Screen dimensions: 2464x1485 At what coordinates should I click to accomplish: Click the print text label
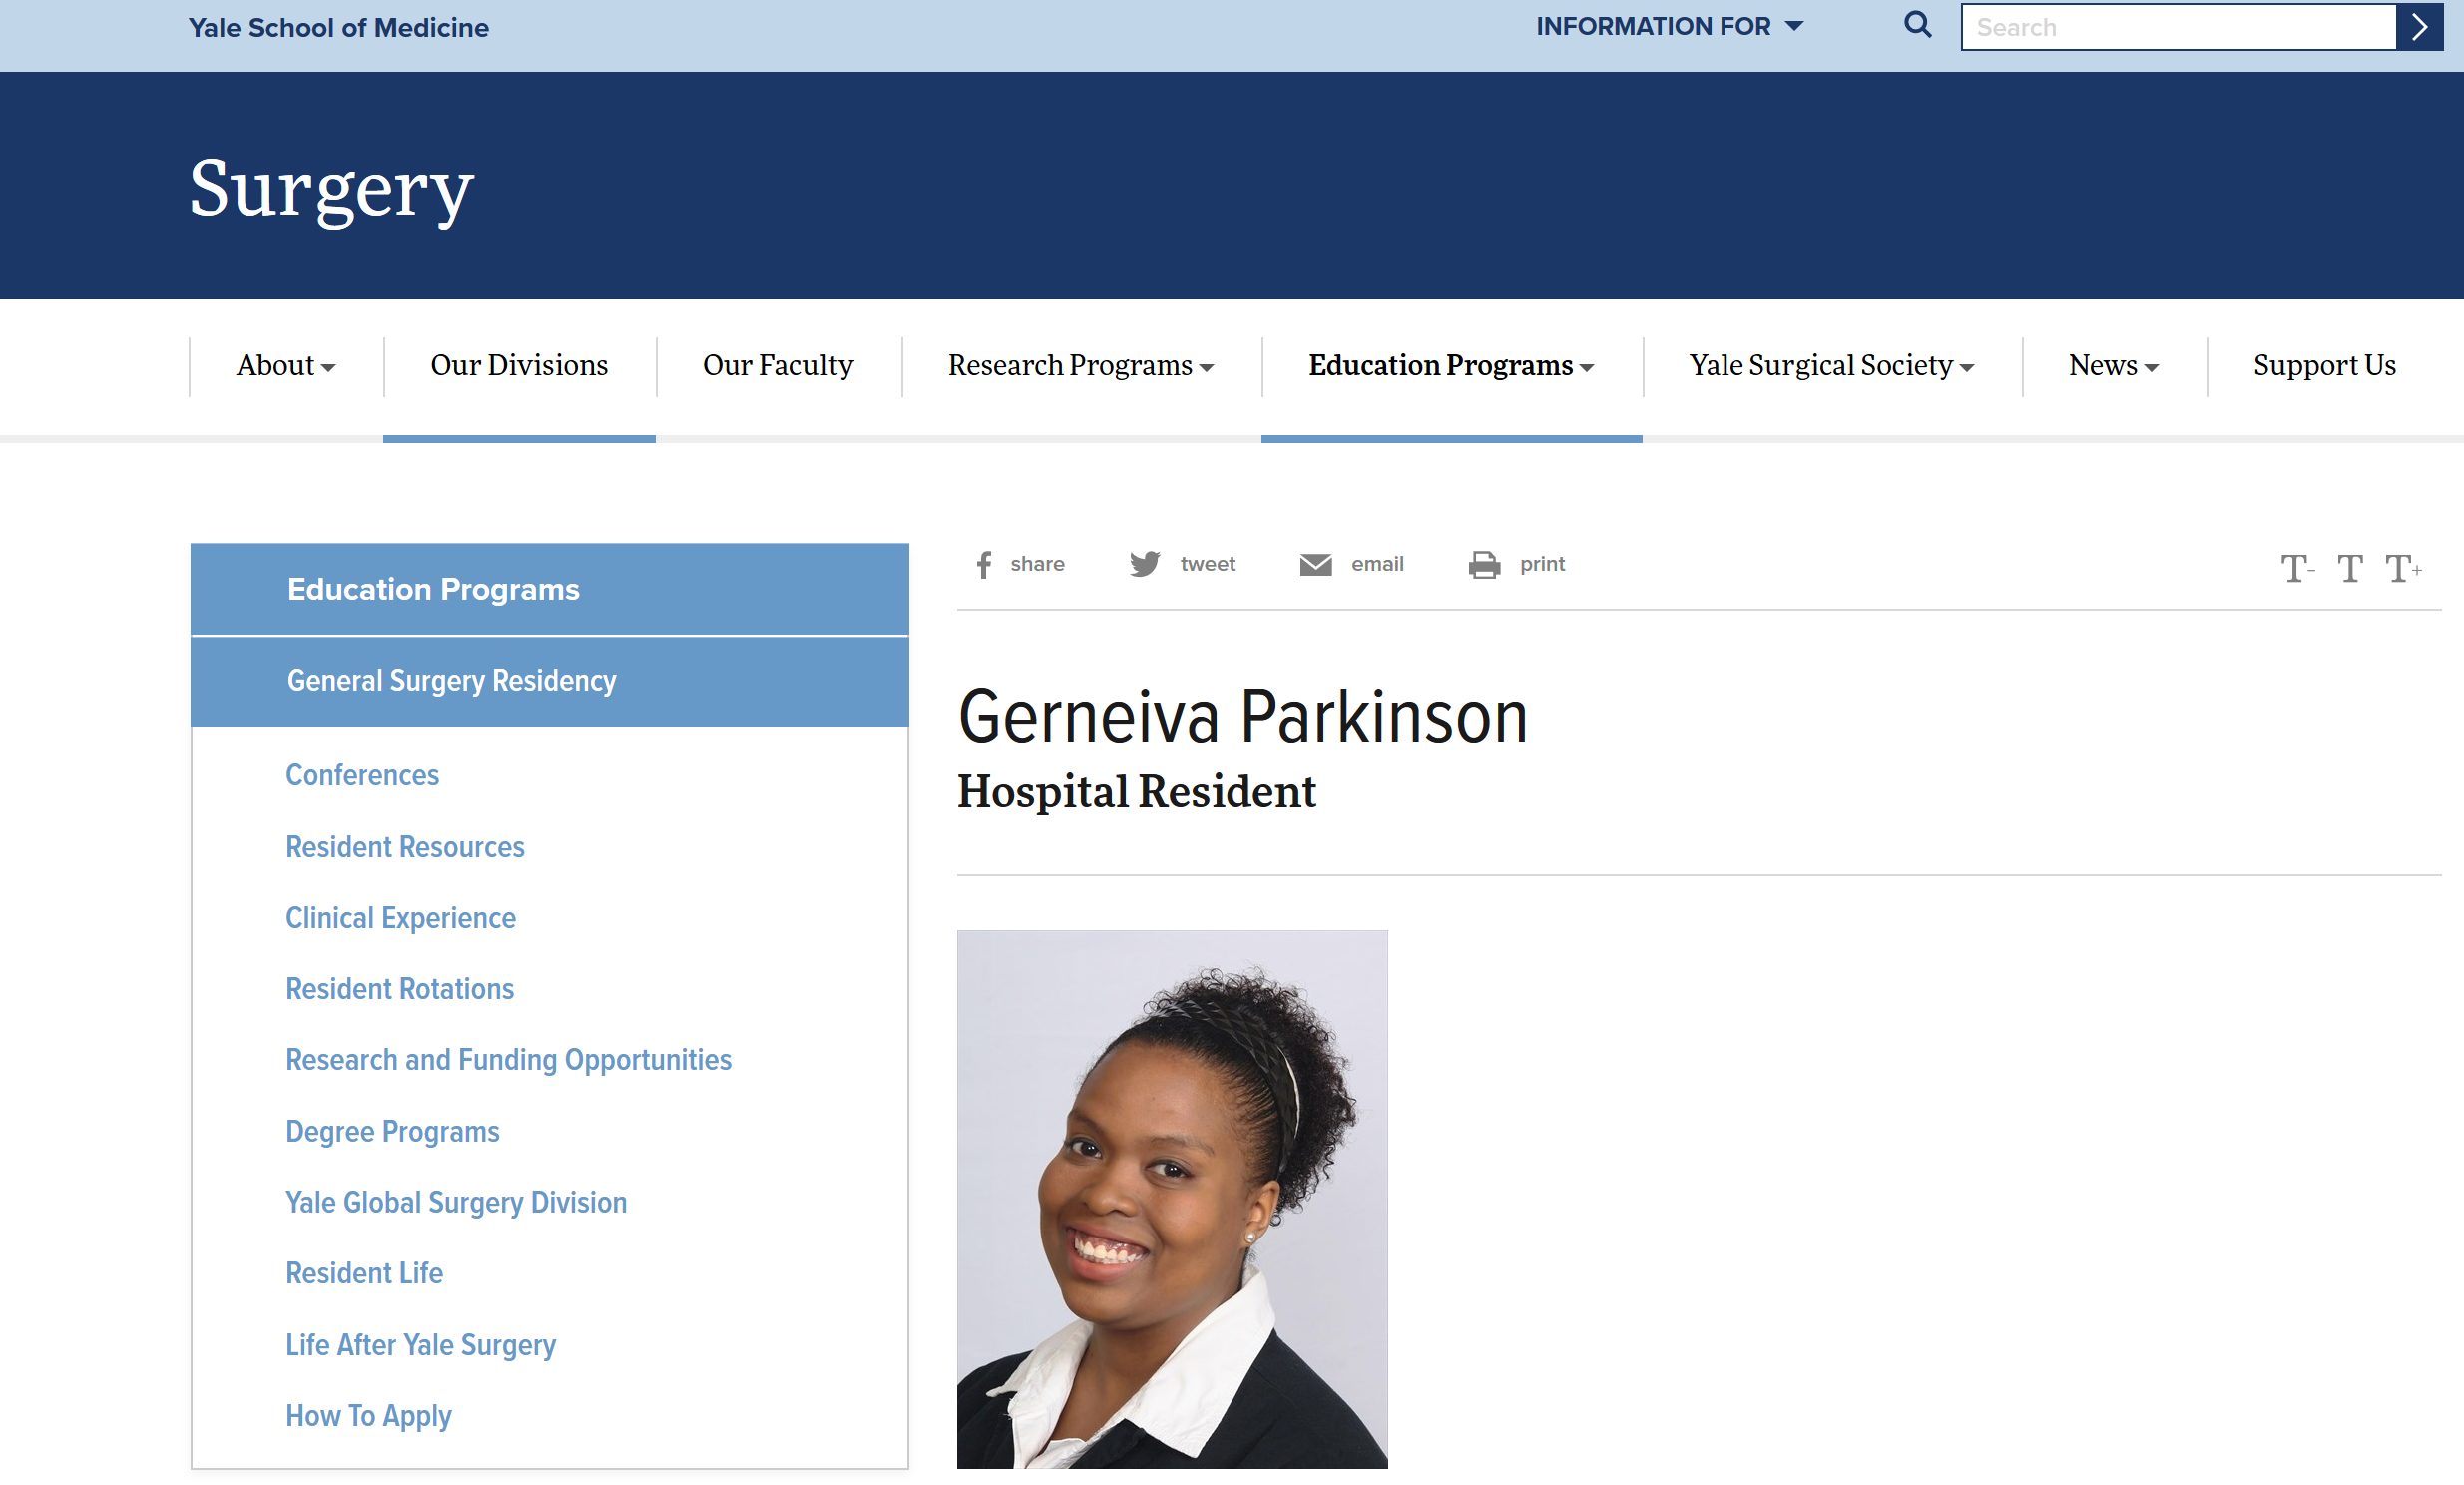click(x=1542, y=564)
